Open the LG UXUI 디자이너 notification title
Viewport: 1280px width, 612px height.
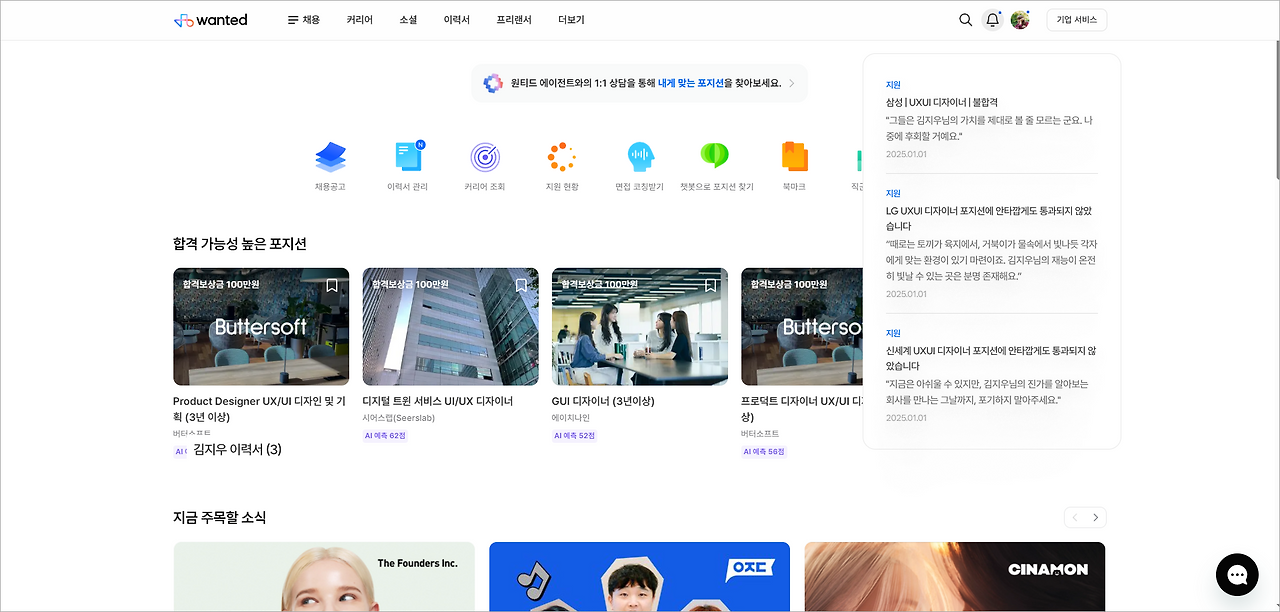(x=989, y=218)
